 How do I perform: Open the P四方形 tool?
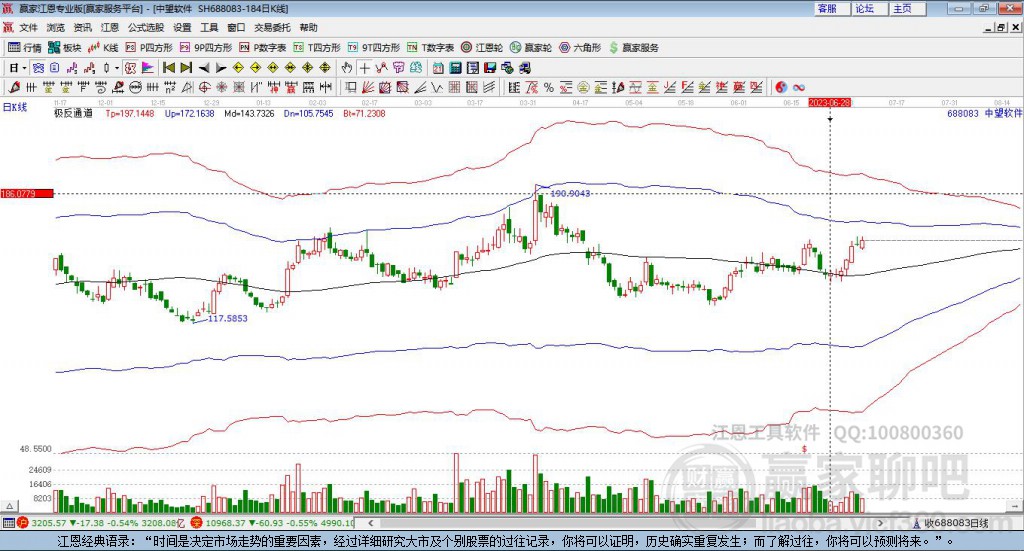click(149, 48)
